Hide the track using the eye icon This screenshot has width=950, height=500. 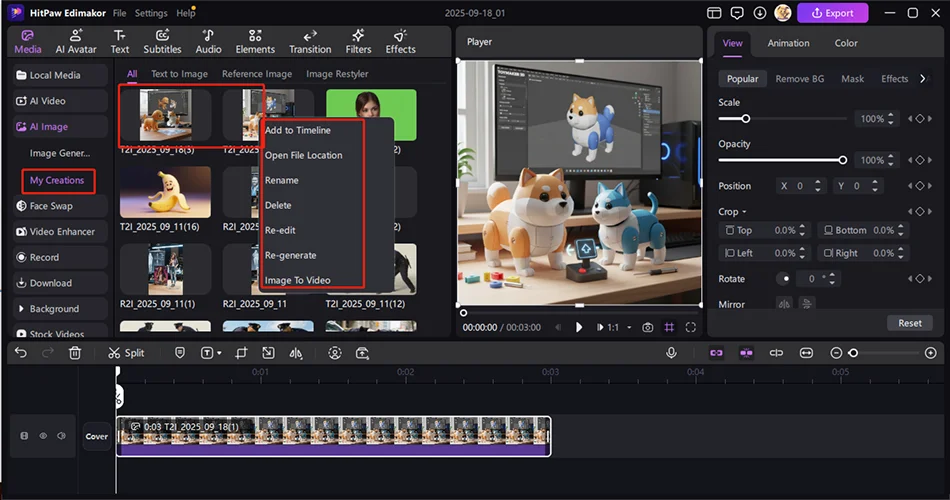click(43, 436)
